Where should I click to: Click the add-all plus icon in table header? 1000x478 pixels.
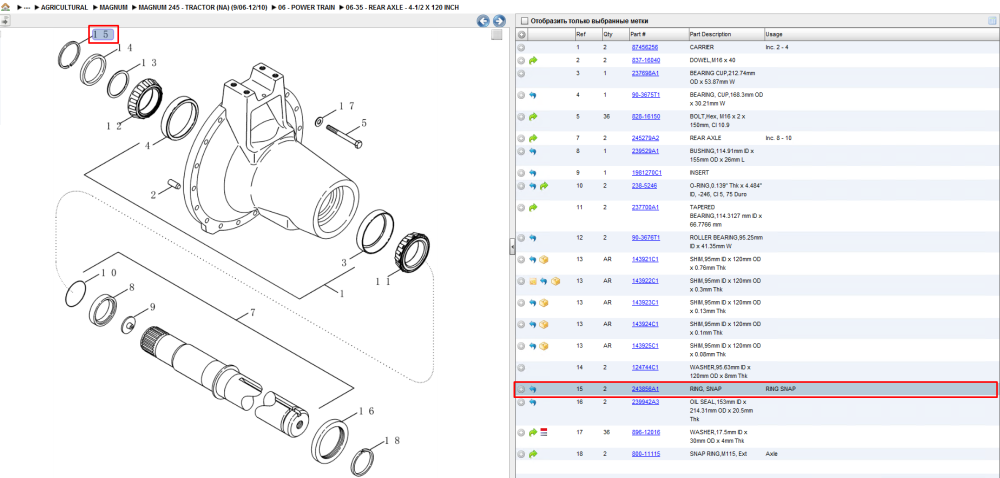(x=521, y=34)
